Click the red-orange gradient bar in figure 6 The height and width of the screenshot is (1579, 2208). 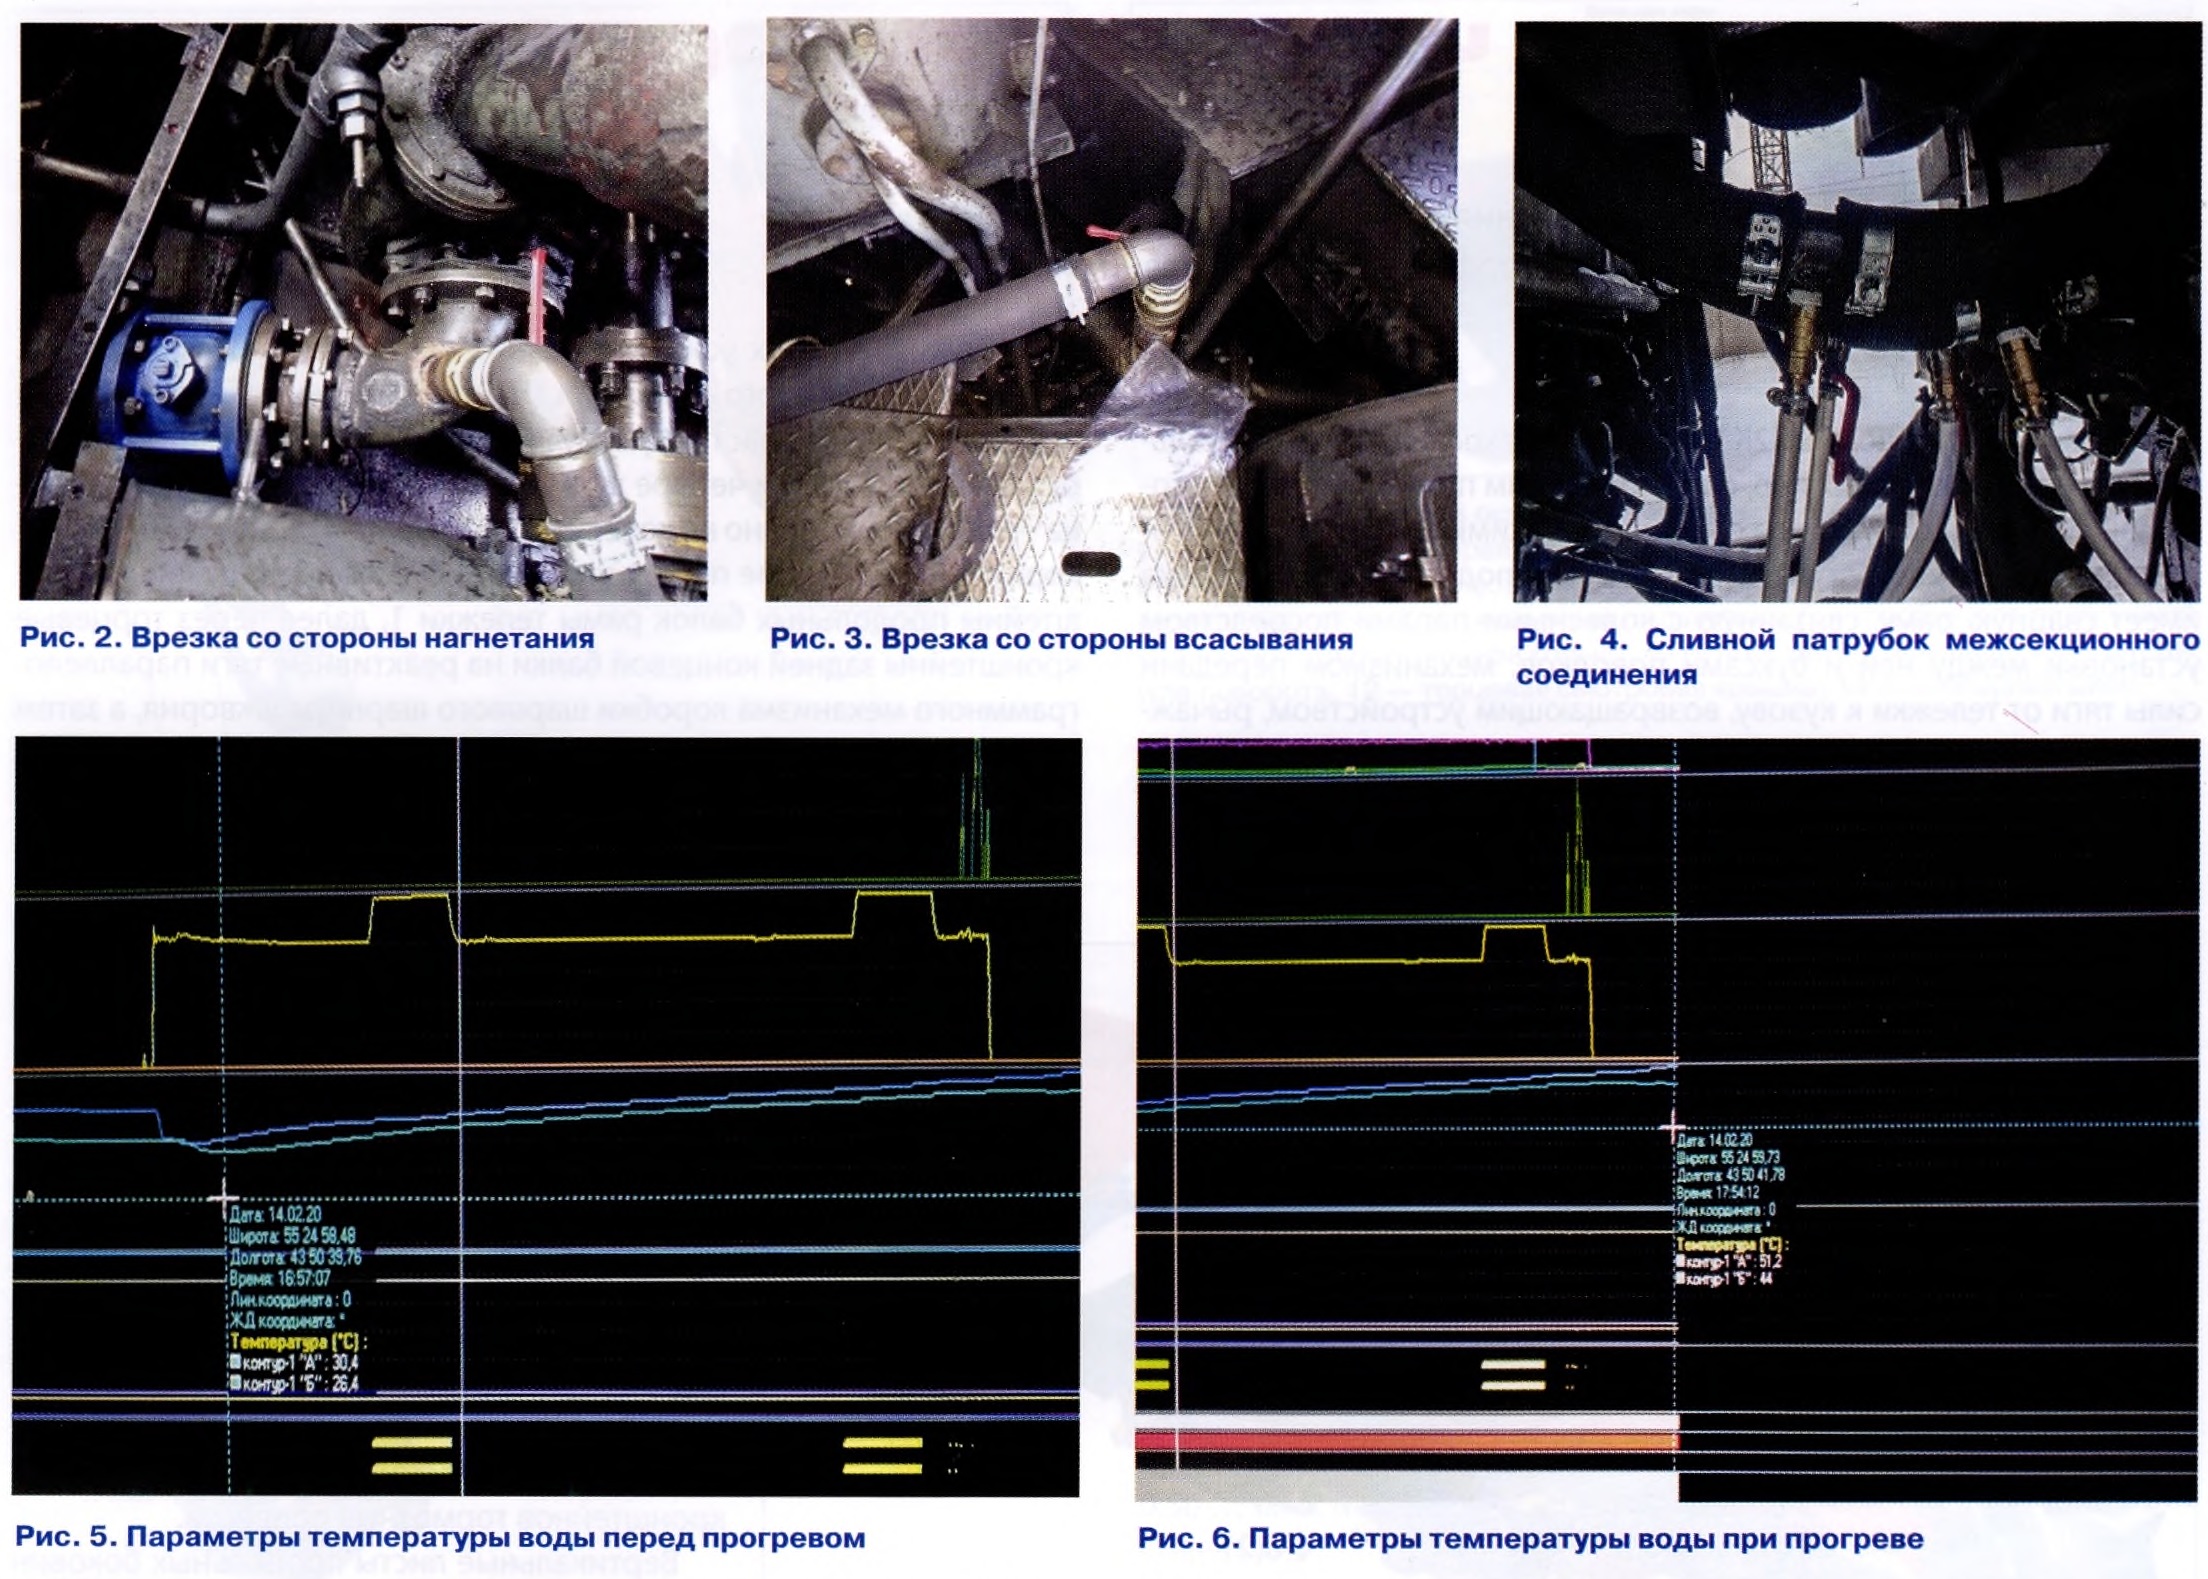[1405, 1442]
